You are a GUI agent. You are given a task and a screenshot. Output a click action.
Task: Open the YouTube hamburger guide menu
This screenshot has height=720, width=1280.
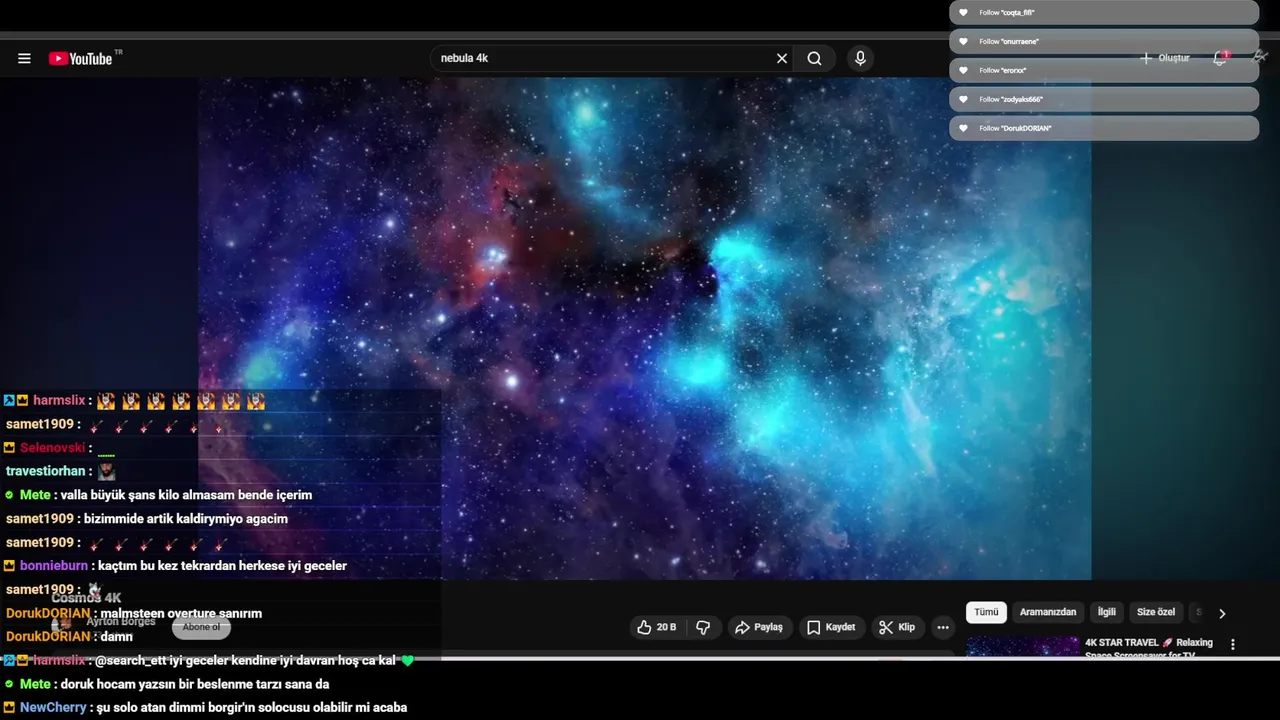(24, 59)
